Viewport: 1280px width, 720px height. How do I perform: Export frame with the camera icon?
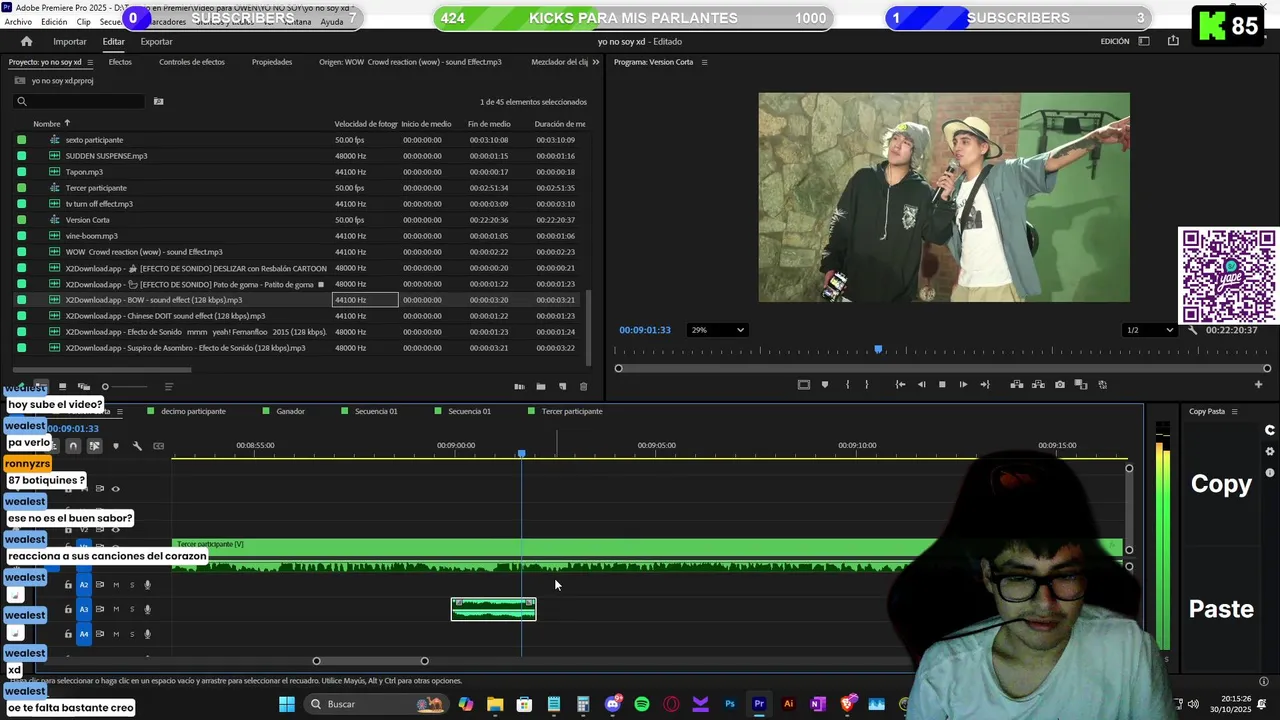tap(1060, 385)
